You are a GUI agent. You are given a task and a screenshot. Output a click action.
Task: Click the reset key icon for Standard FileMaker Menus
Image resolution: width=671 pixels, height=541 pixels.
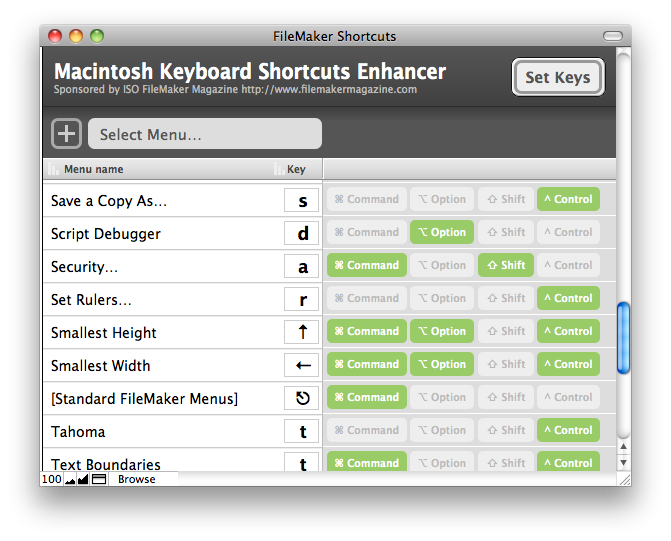pos(302,398)
